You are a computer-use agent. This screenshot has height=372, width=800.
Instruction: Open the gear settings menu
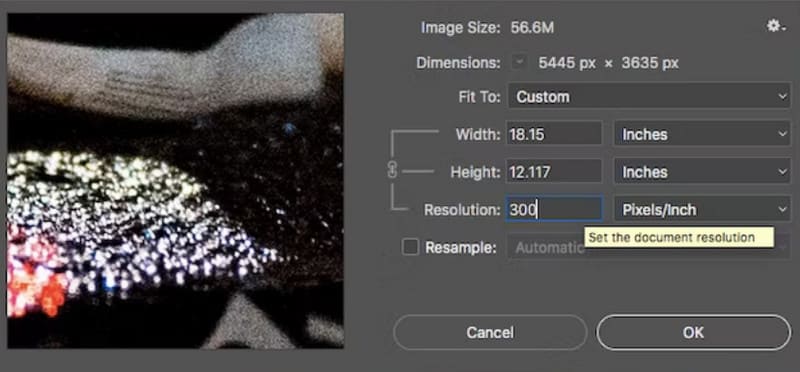[x=776, y=26]
